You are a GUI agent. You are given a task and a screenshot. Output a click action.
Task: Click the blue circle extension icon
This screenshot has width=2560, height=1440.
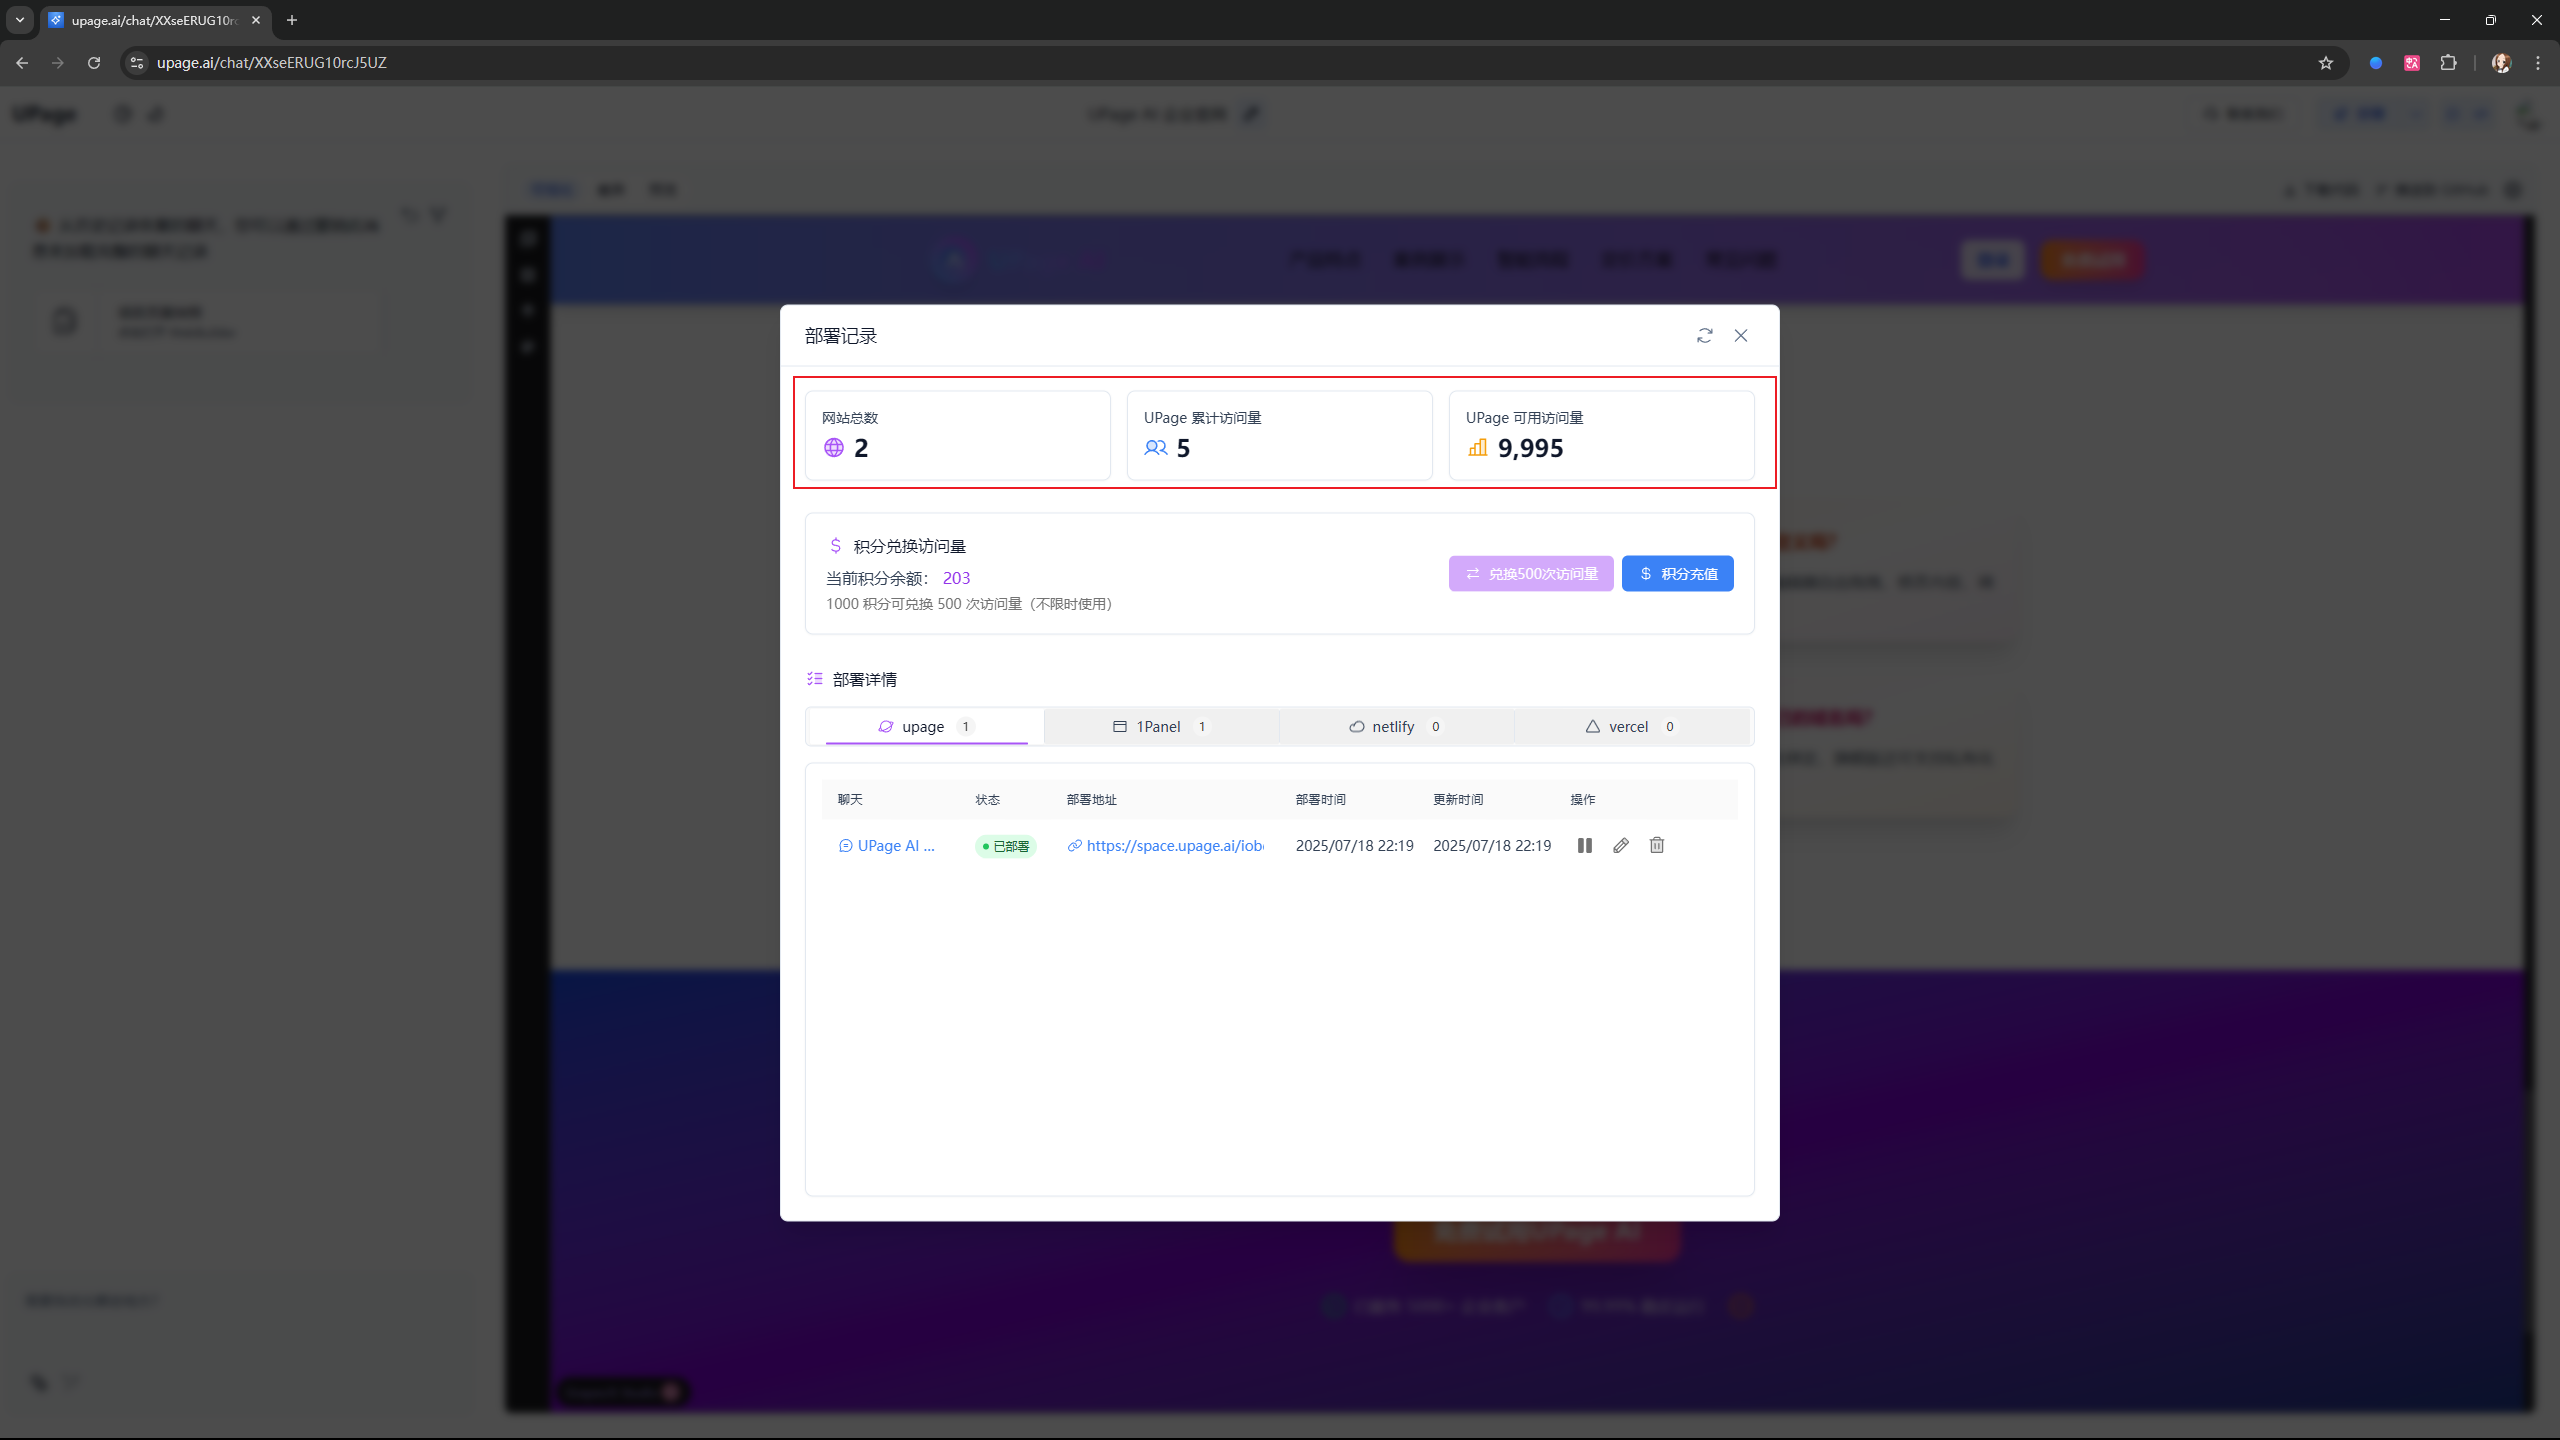pos(2376,63)
